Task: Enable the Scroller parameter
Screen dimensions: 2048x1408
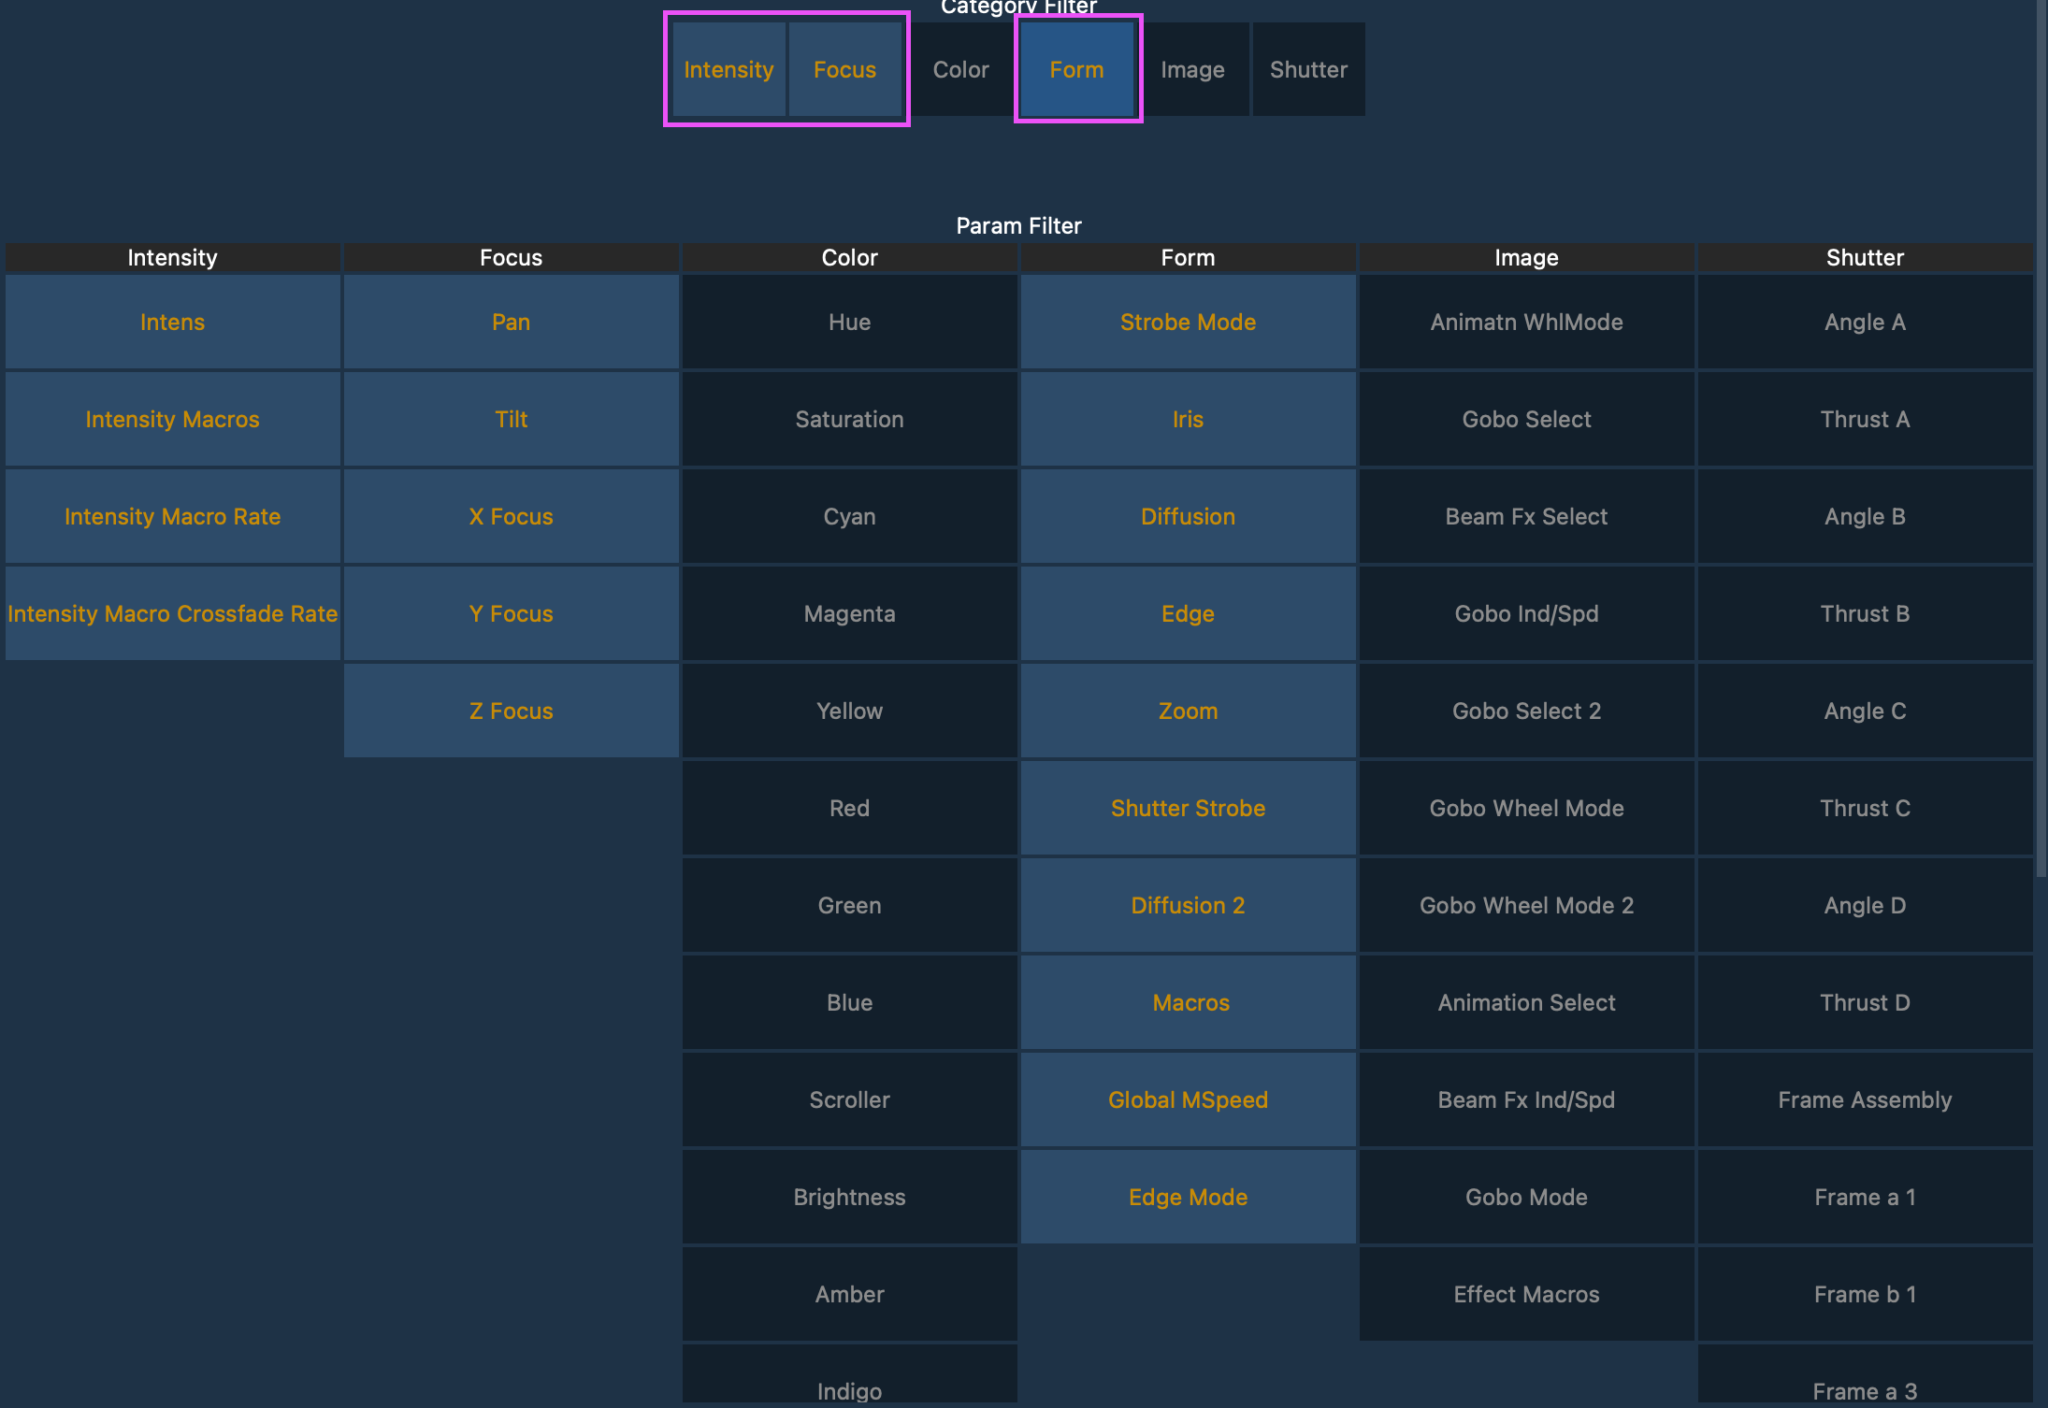Action: (849, 1099)
